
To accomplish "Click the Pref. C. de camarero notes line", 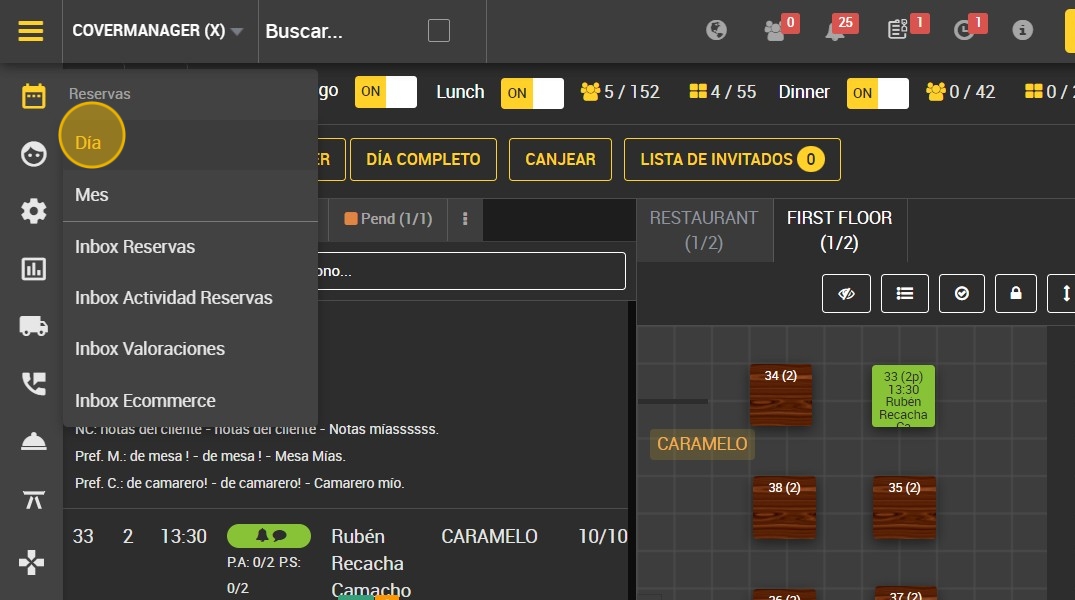I will 239,483.
